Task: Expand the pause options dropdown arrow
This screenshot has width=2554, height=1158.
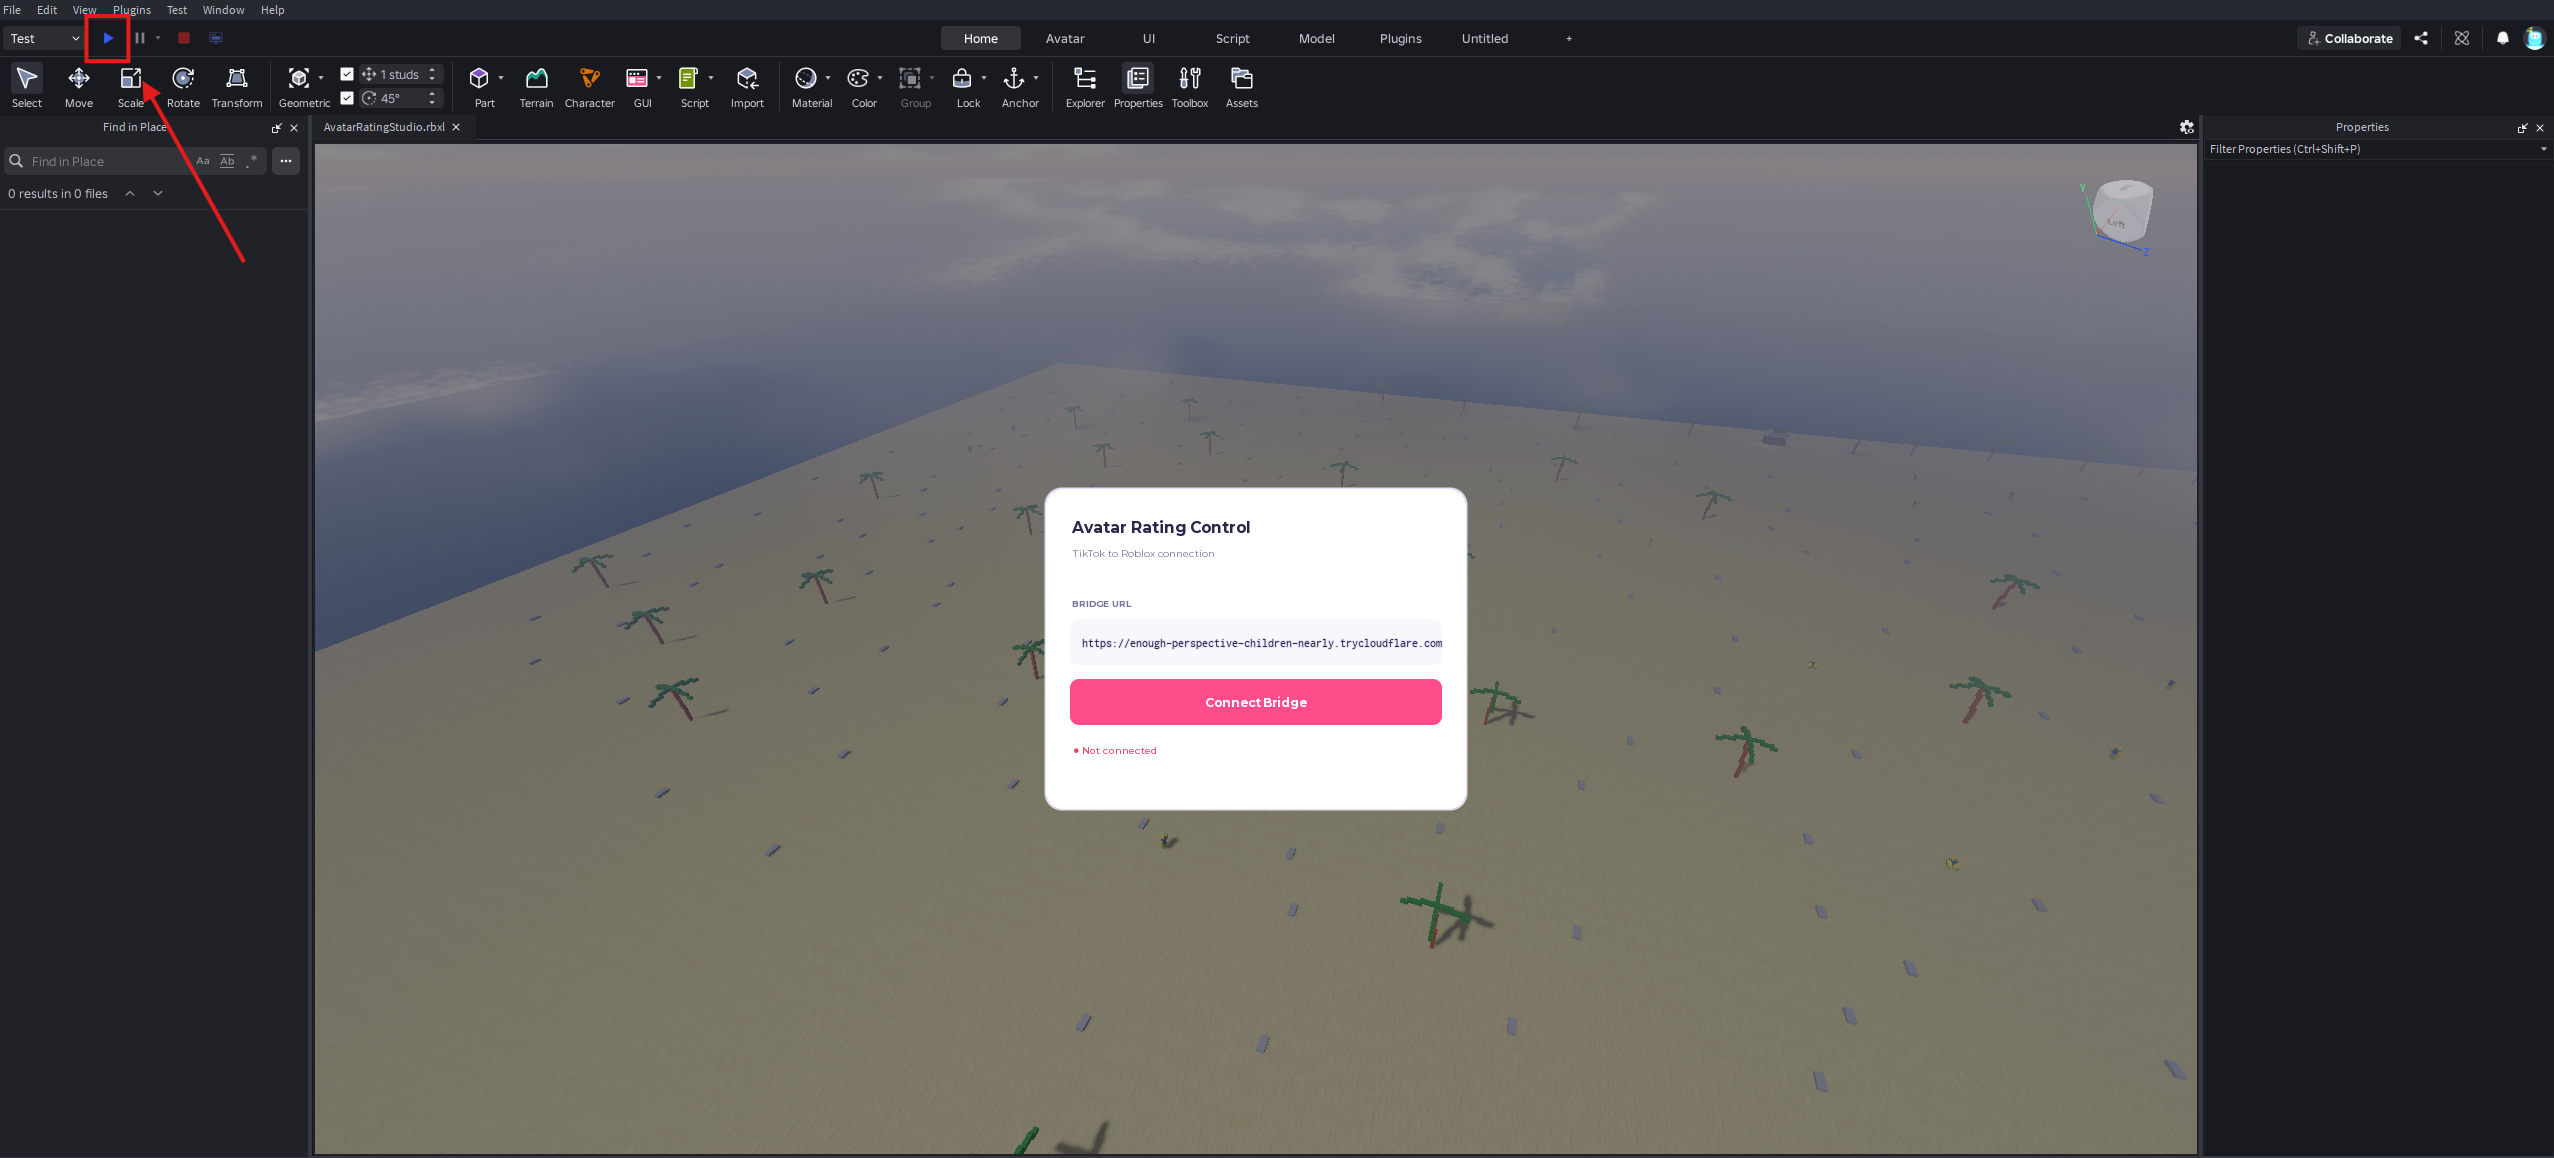Action: coord(158,38)
